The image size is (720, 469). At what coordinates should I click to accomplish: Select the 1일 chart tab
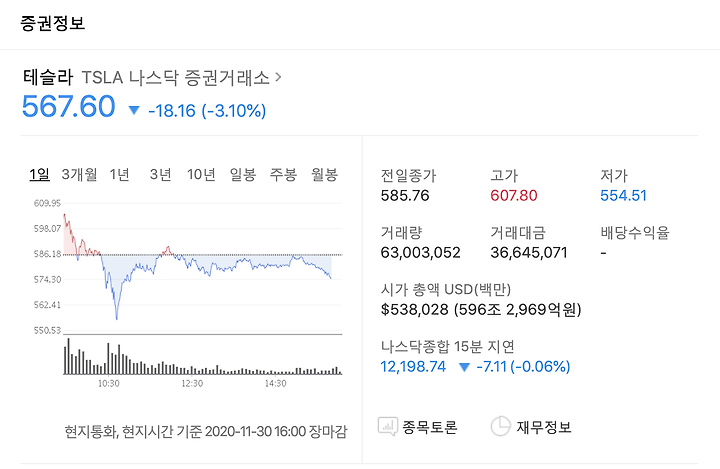(x=39, y=174)
